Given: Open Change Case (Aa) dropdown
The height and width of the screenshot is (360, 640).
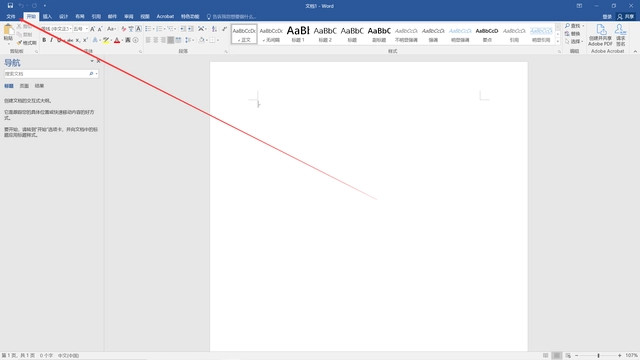Looking at the screenshot, I should point(111,29).
